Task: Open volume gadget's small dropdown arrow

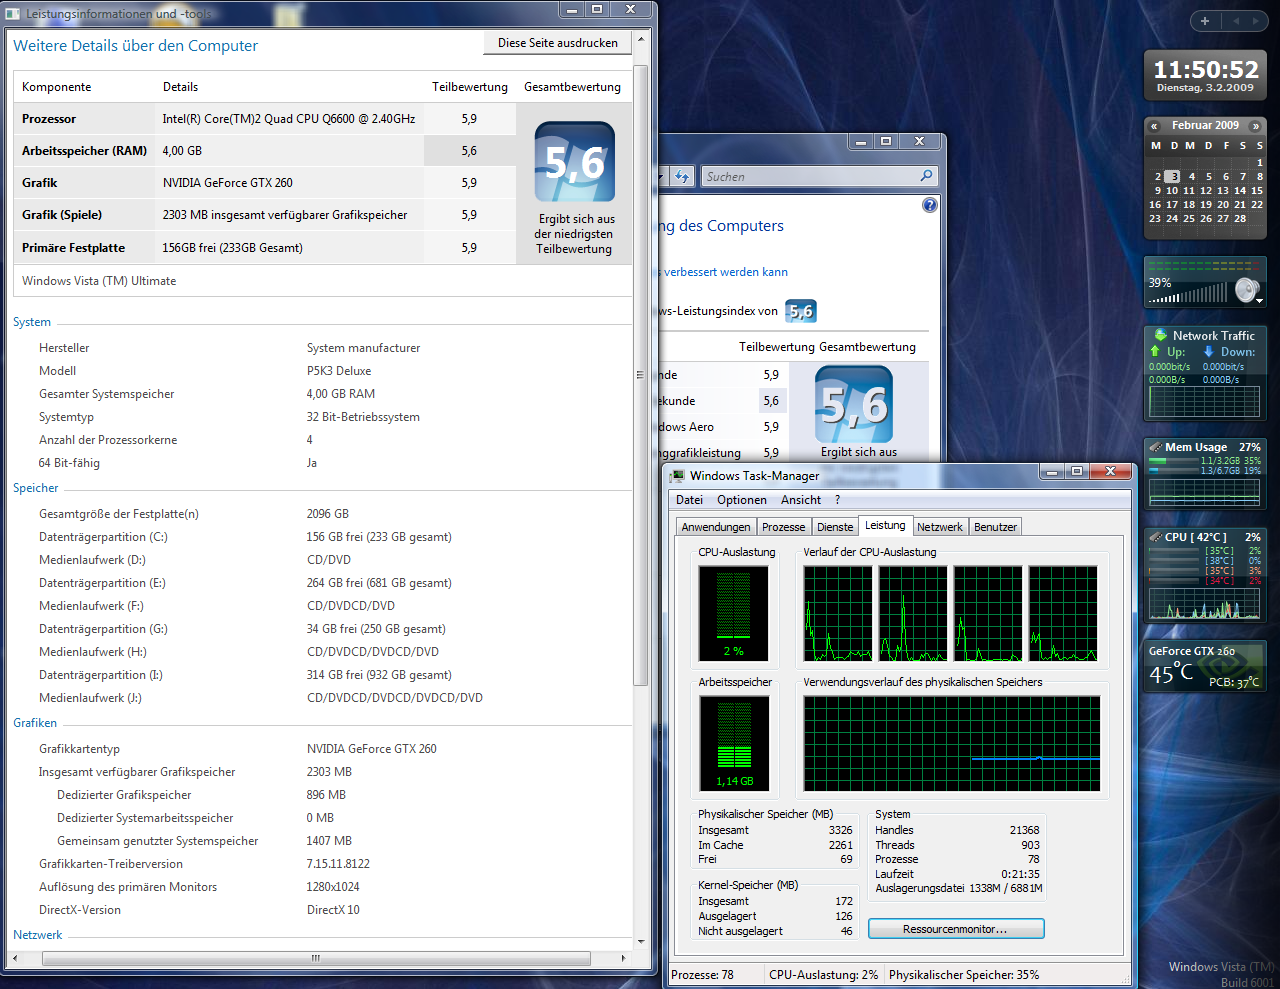Action: (1259, 301)
